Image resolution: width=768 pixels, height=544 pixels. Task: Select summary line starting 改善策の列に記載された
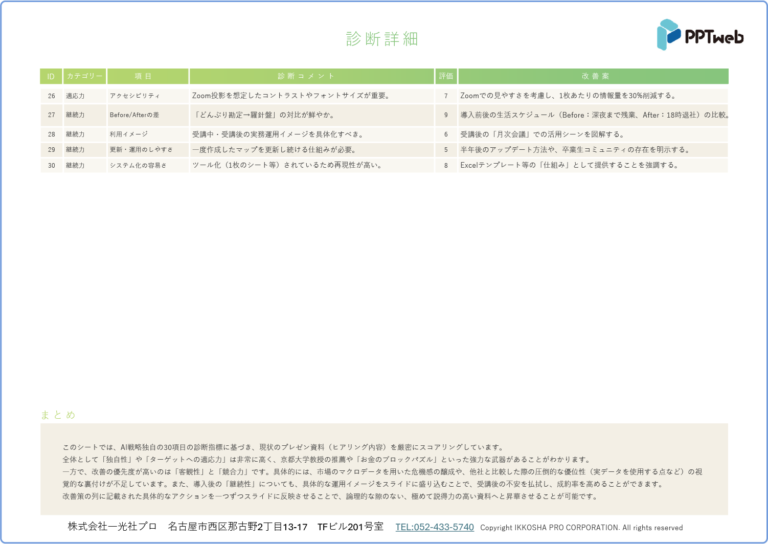pyautogui.click(x=331, y=496)
